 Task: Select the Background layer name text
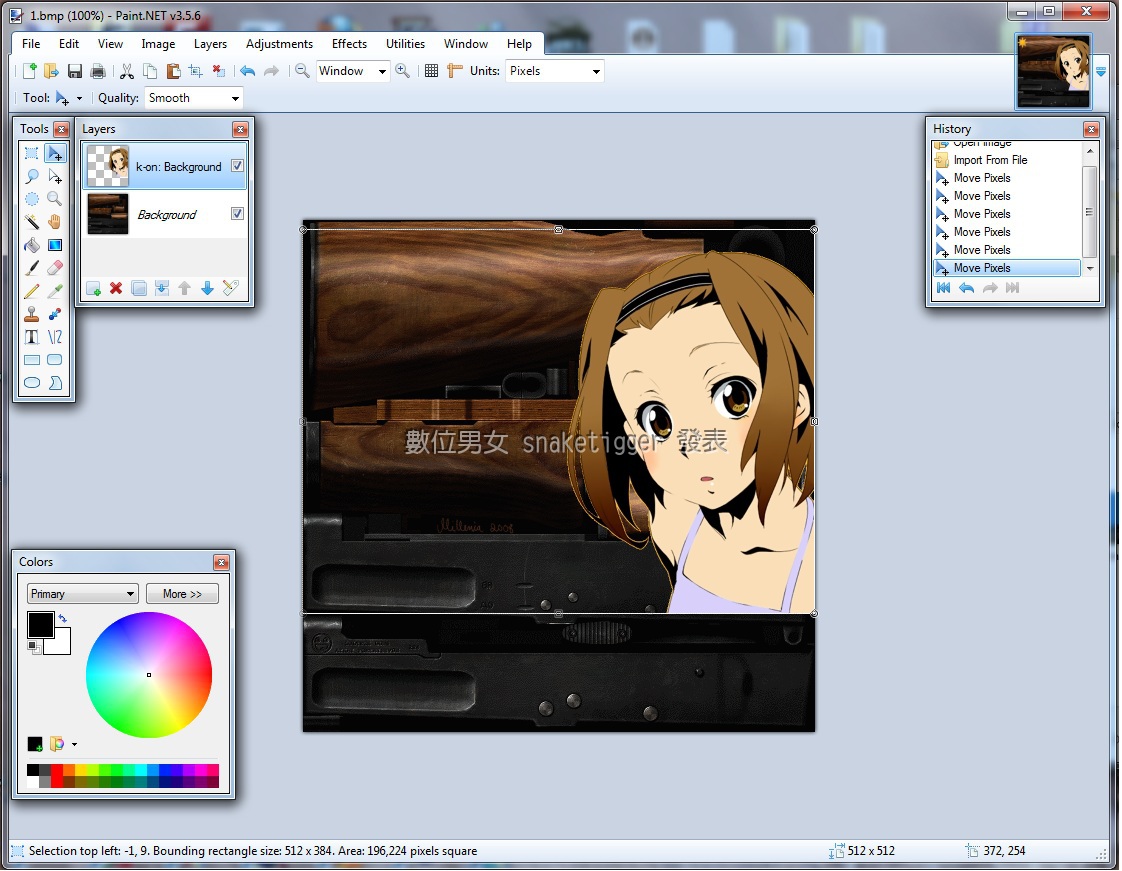point(167,215)
